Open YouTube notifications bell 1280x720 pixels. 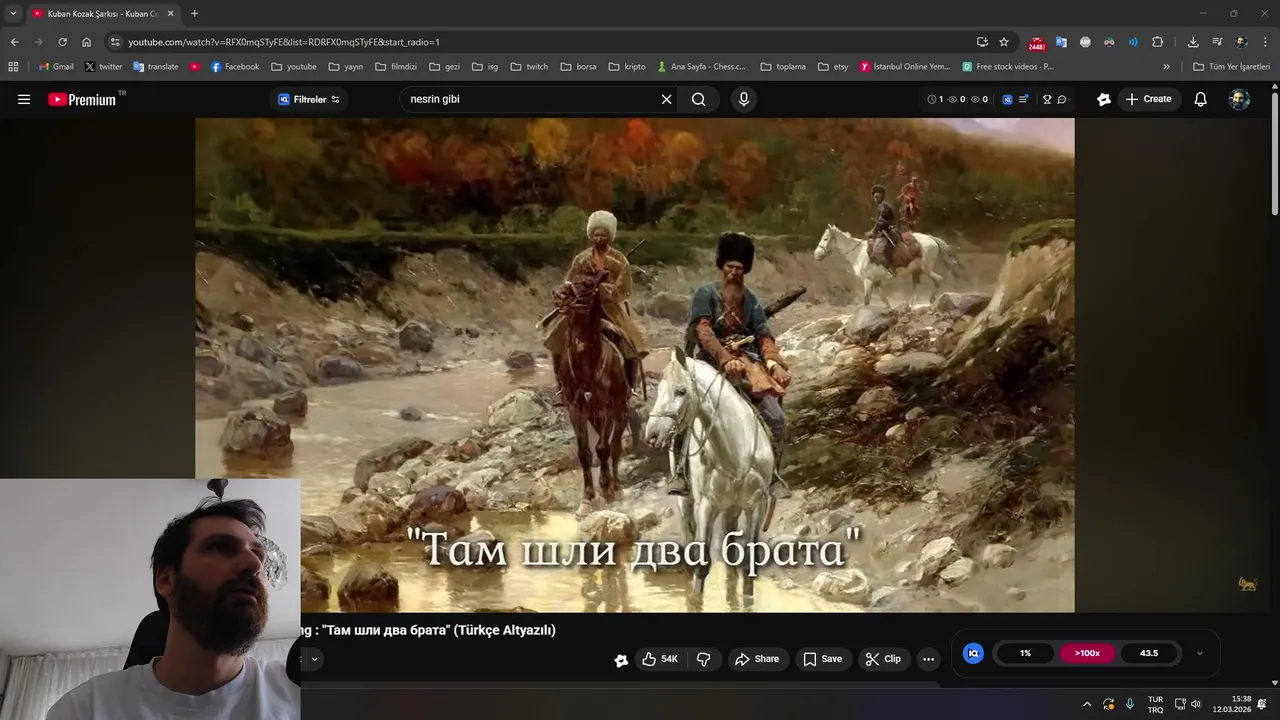pos(1201,99)
